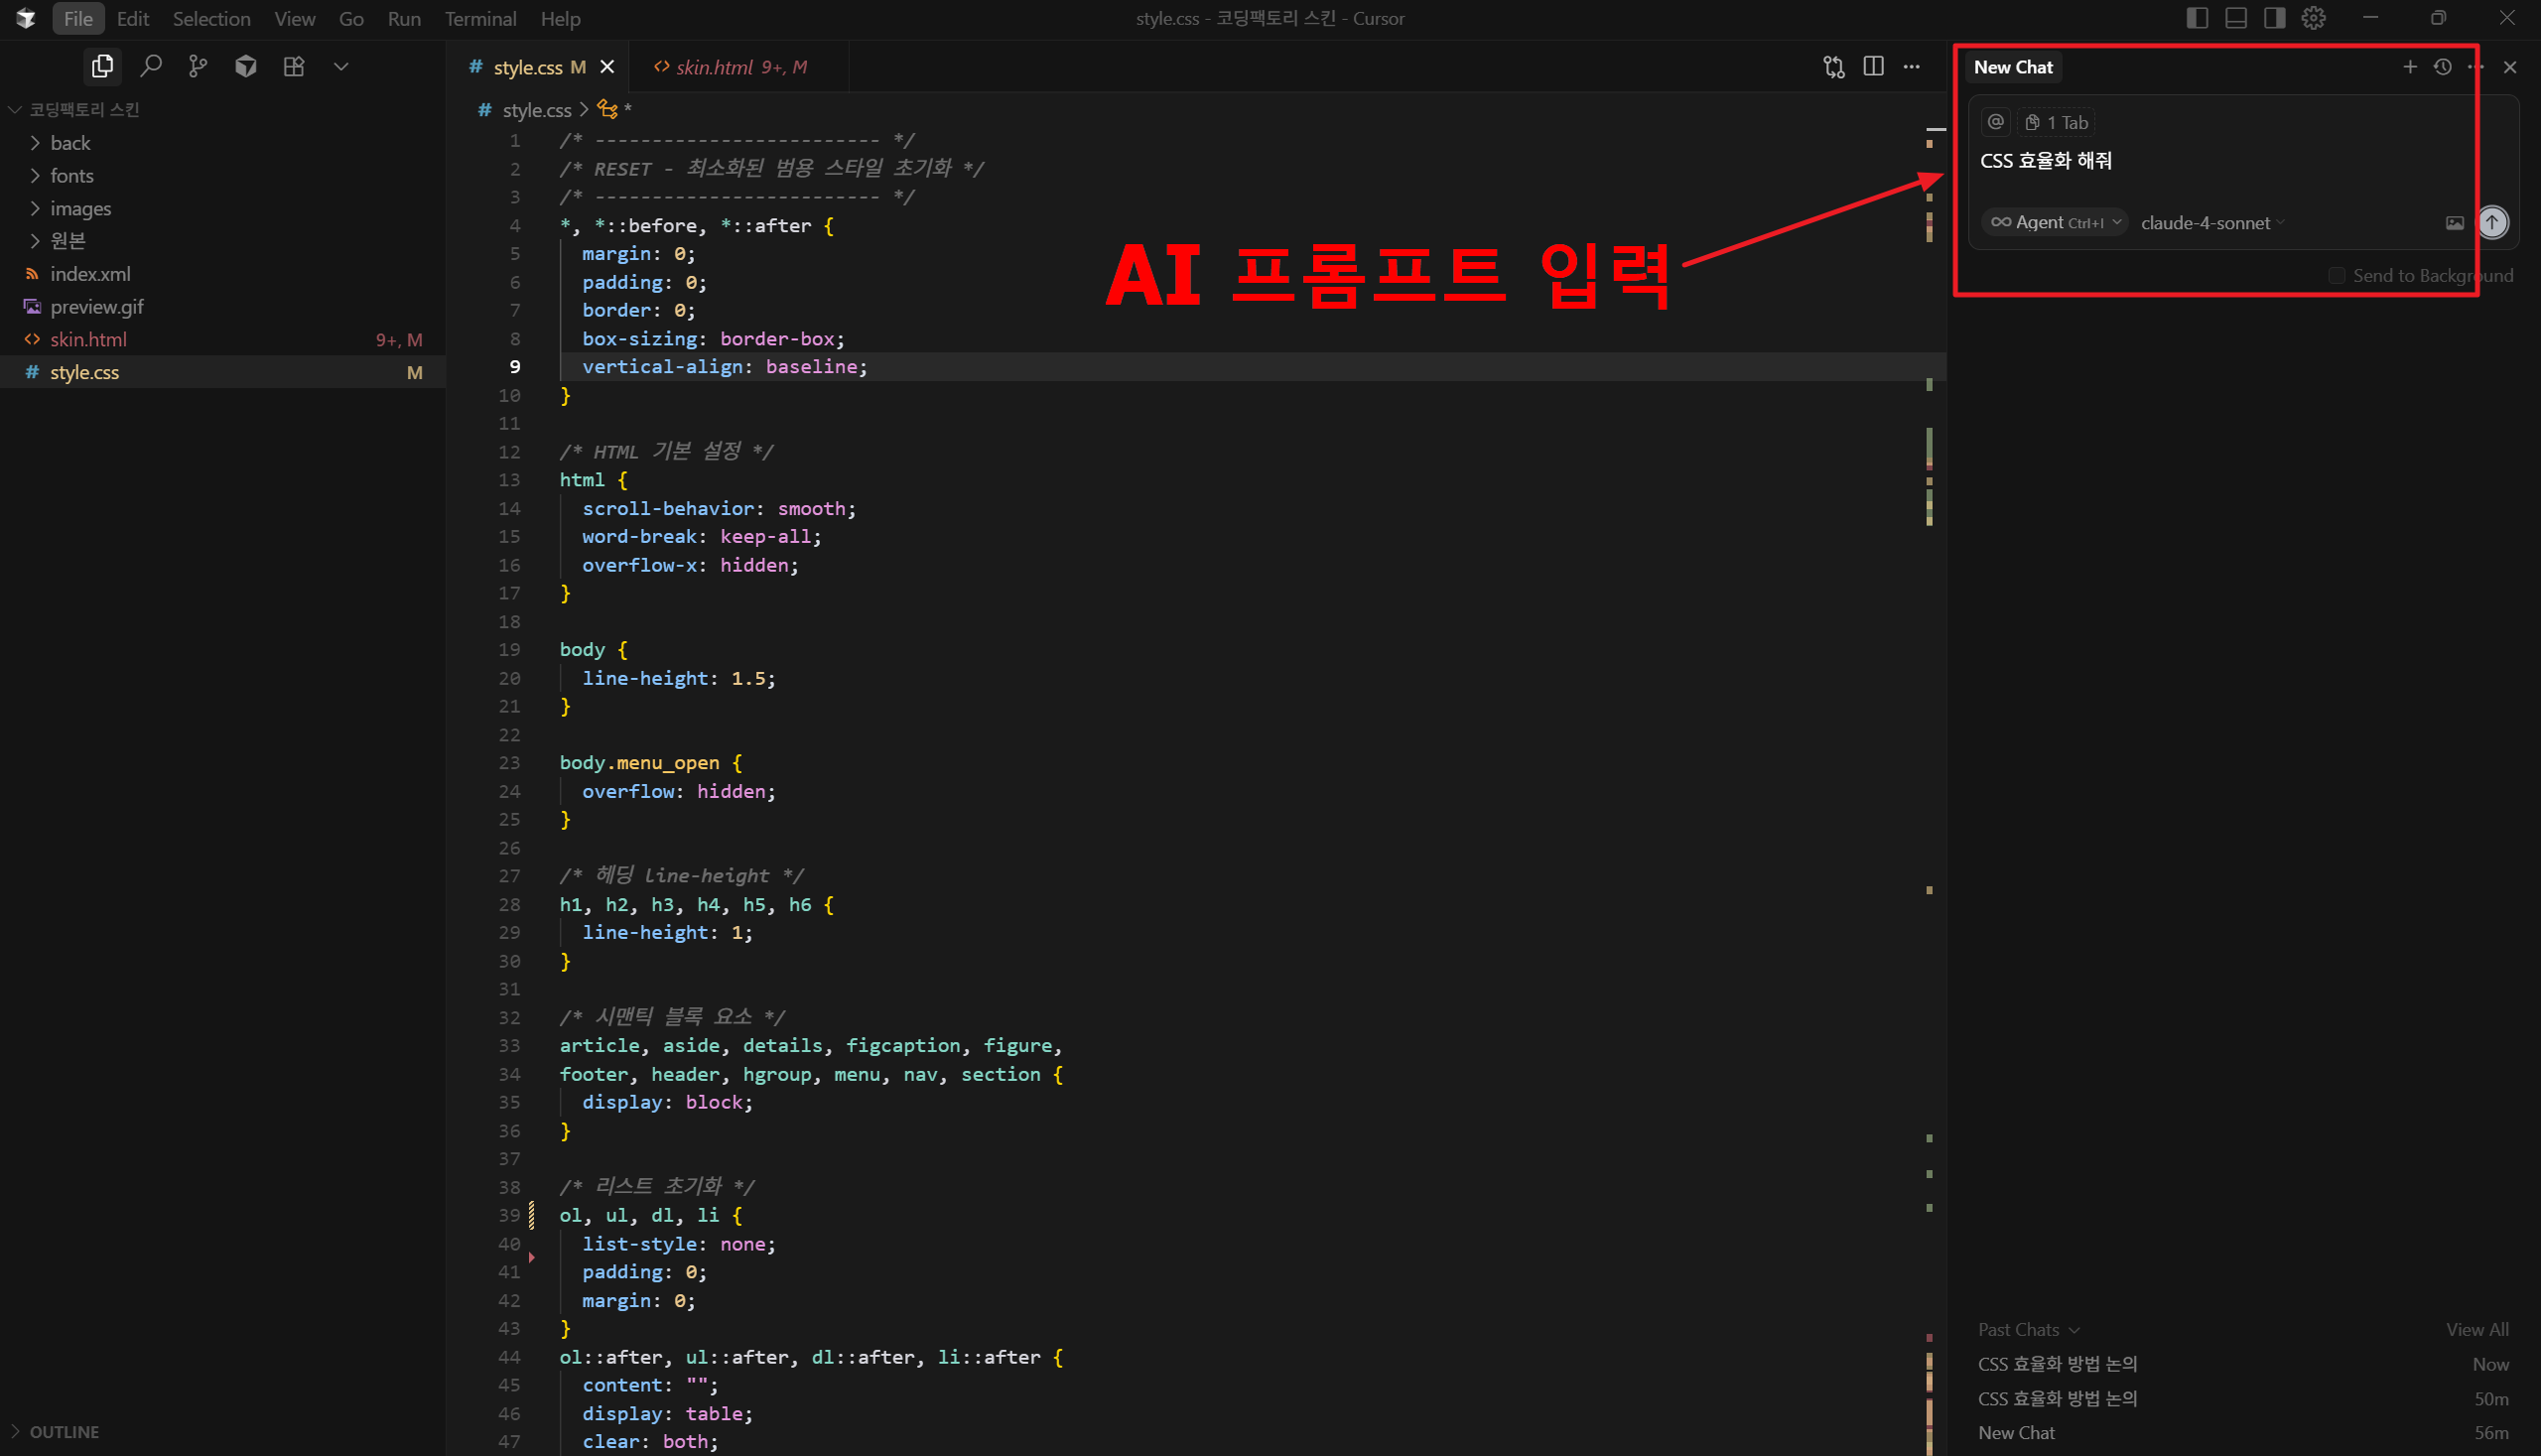Click the attach image icon in the chat

(2454, 222)
